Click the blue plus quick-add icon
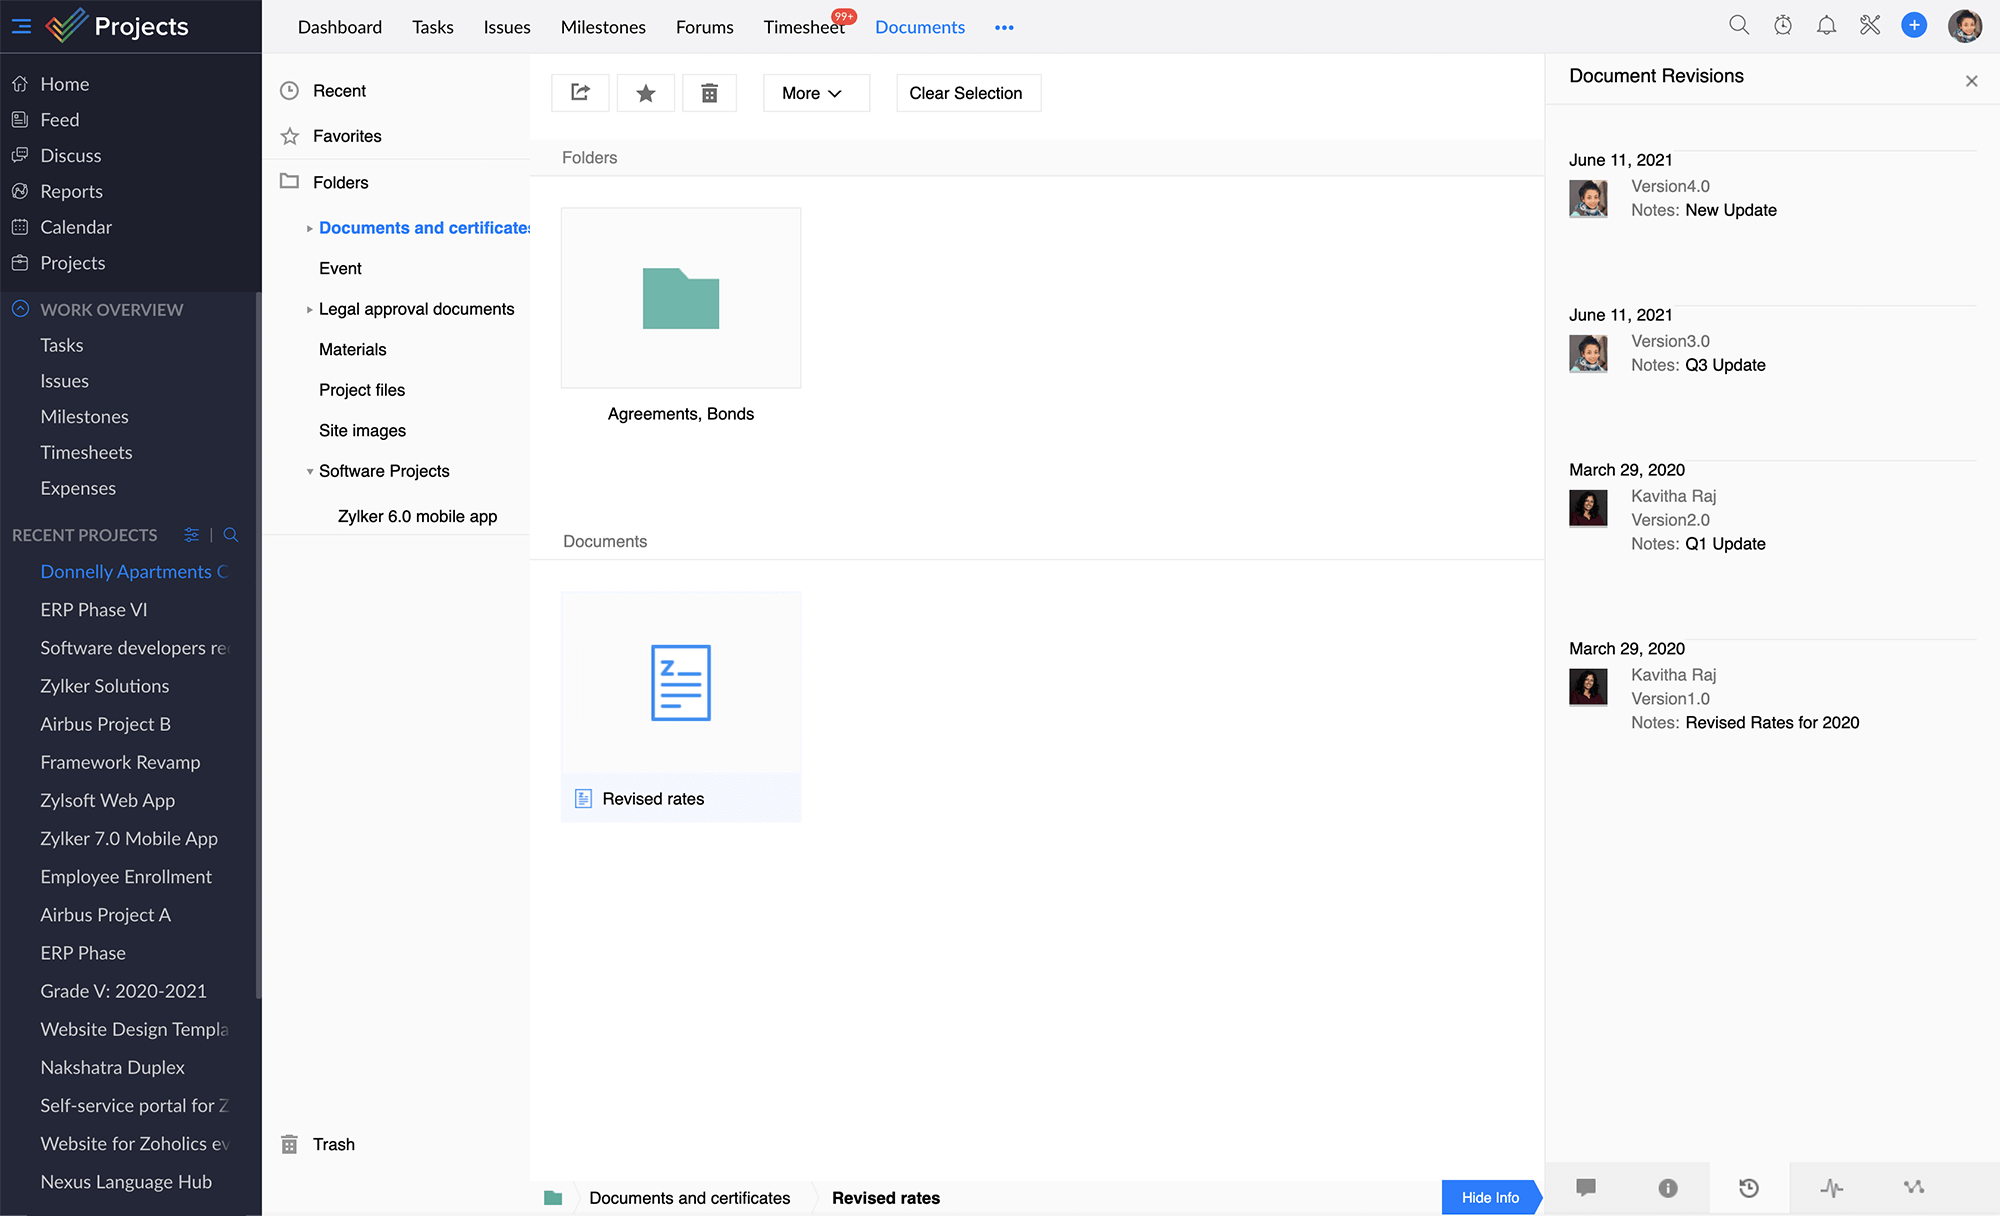The height and width of the screenshot is (1216, 2000). tap(1914, 26)
